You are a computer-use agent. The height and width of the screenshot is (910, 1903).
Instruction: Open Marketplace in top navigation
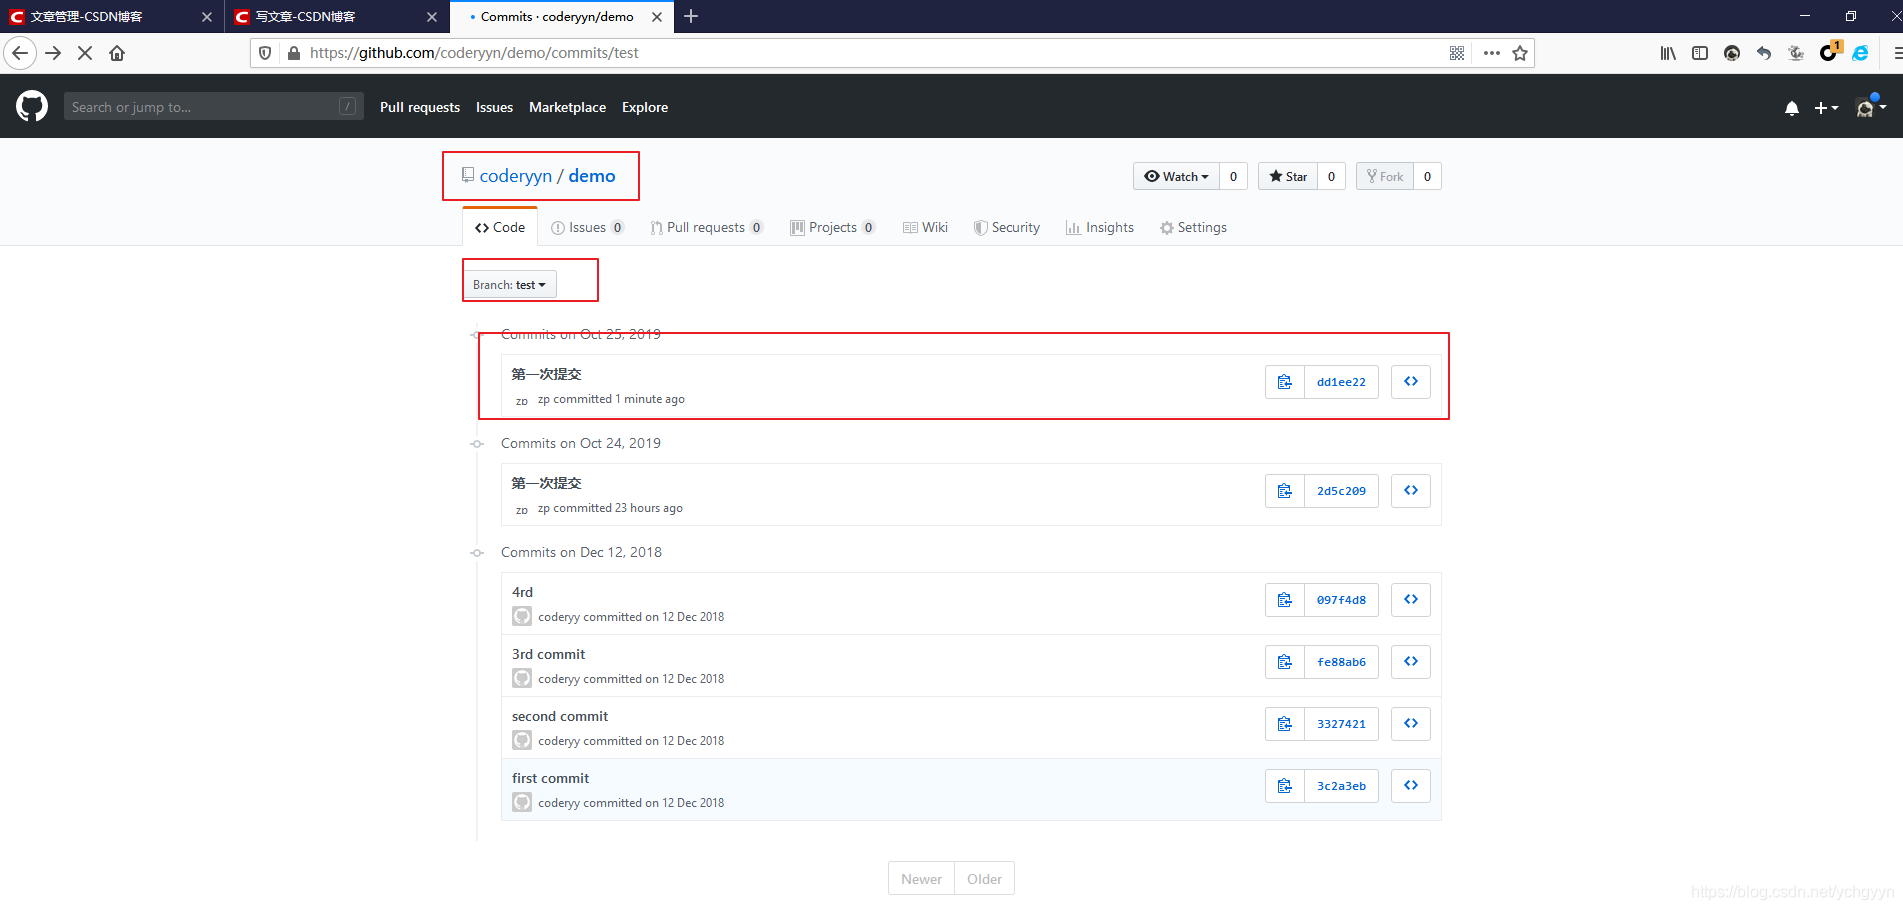pos(567,107)
